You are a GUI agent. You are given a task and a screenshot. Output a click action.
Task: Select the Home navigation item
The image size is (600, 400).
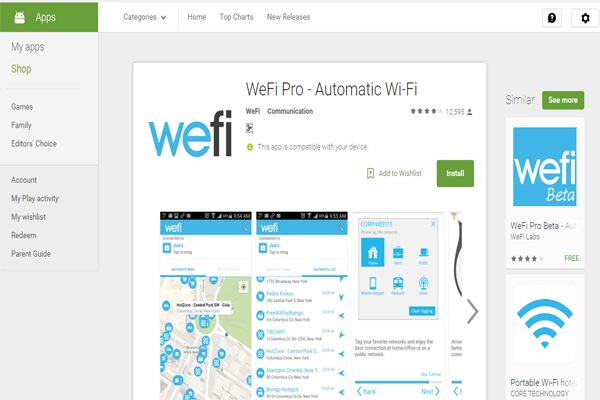197,17
